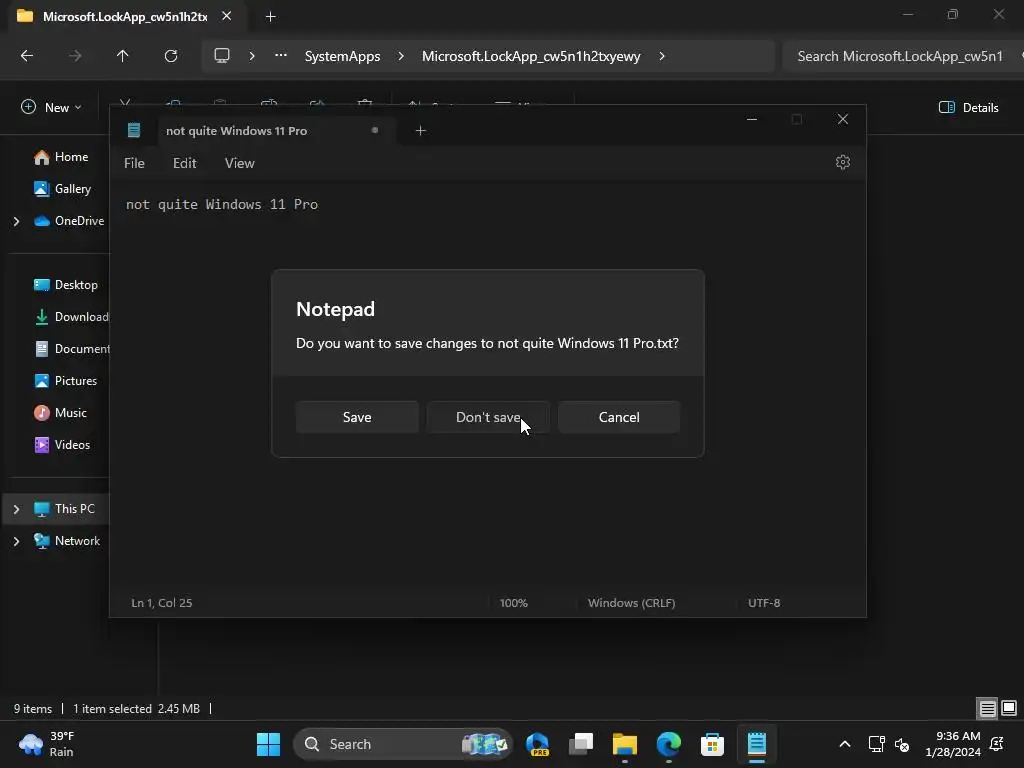Minimize the Notepad window
This screenshot has height=768, width=1024.
click(752, 119)
